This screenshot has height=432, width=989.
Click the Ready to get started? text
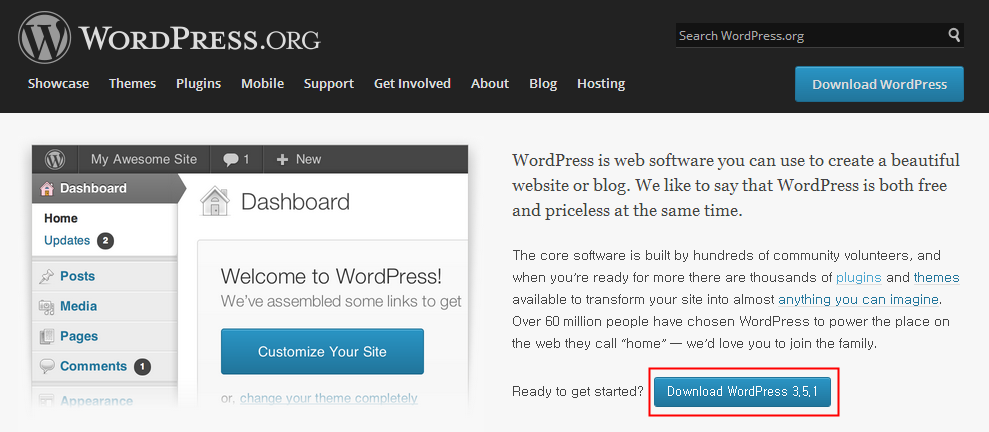point(578,392)
